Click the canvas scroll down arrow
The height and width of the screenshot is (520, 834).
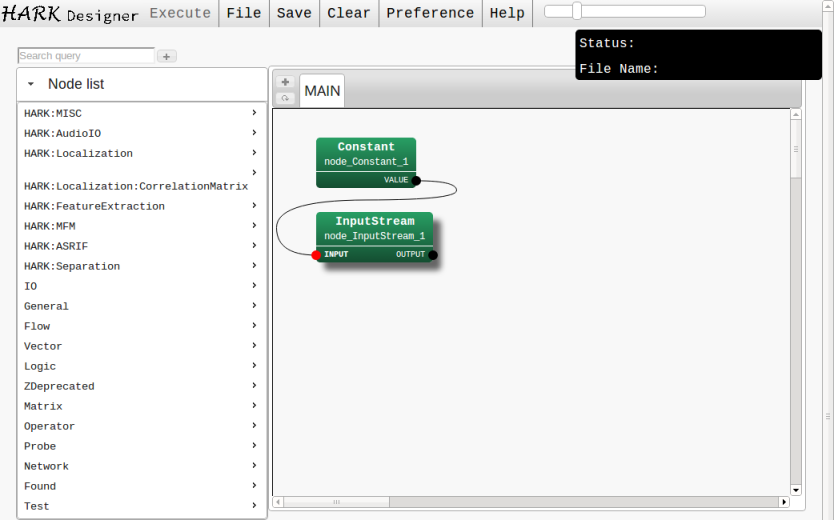click(796, 490)
